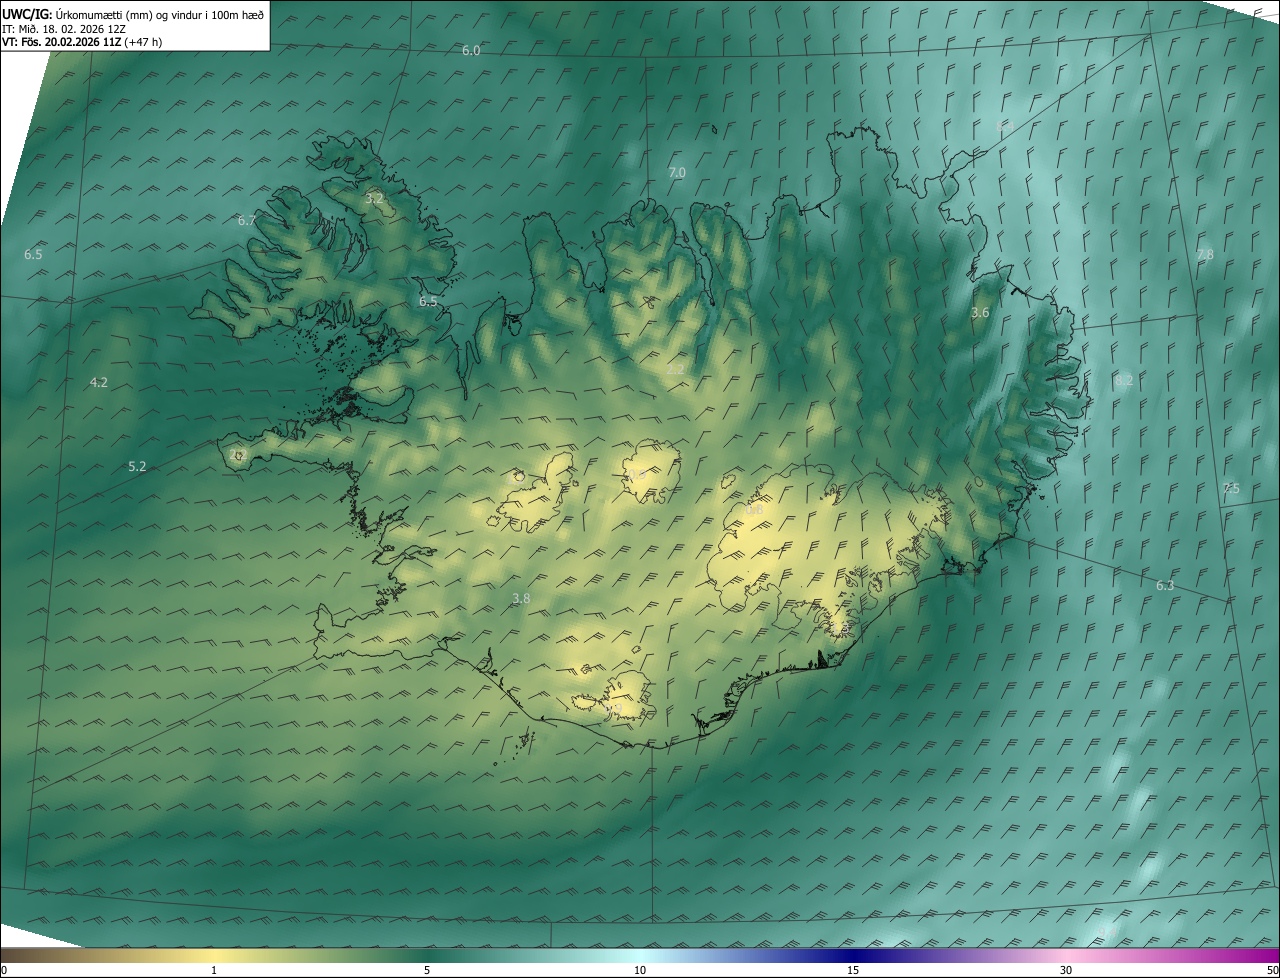Click the 3.2 value on the Westfjords
Screen dimensions: 1280x978
point(374,199)
